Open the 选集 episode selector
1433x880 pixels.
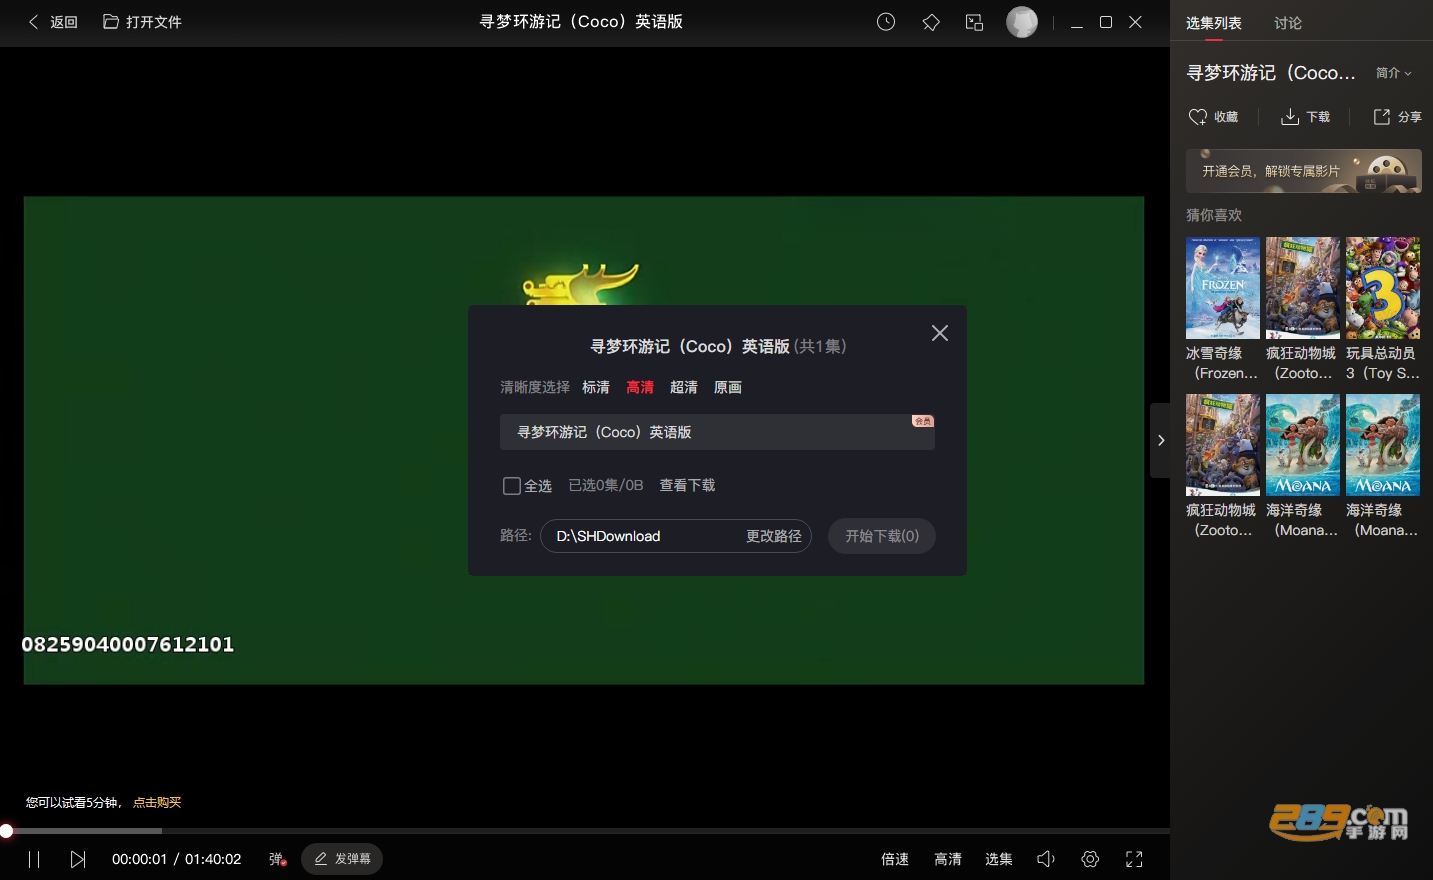click(x=999, y=859)
